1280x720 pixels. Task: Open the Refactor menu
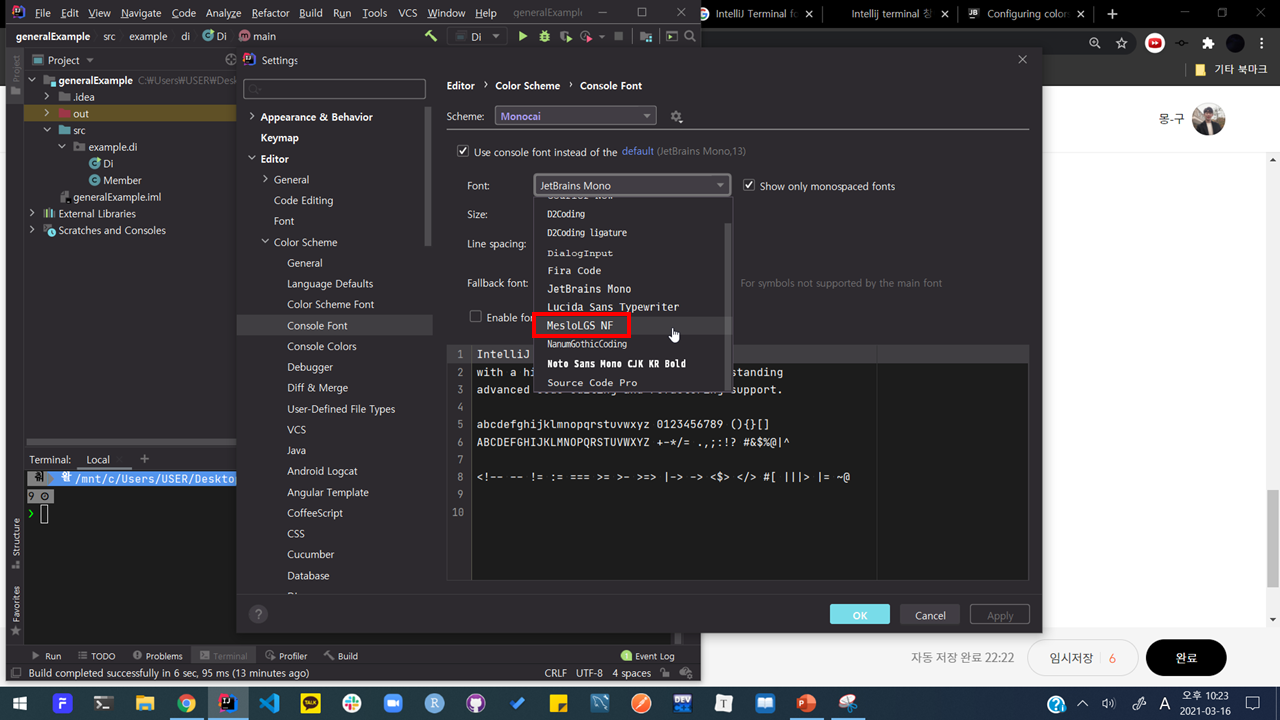pos(270,13)
